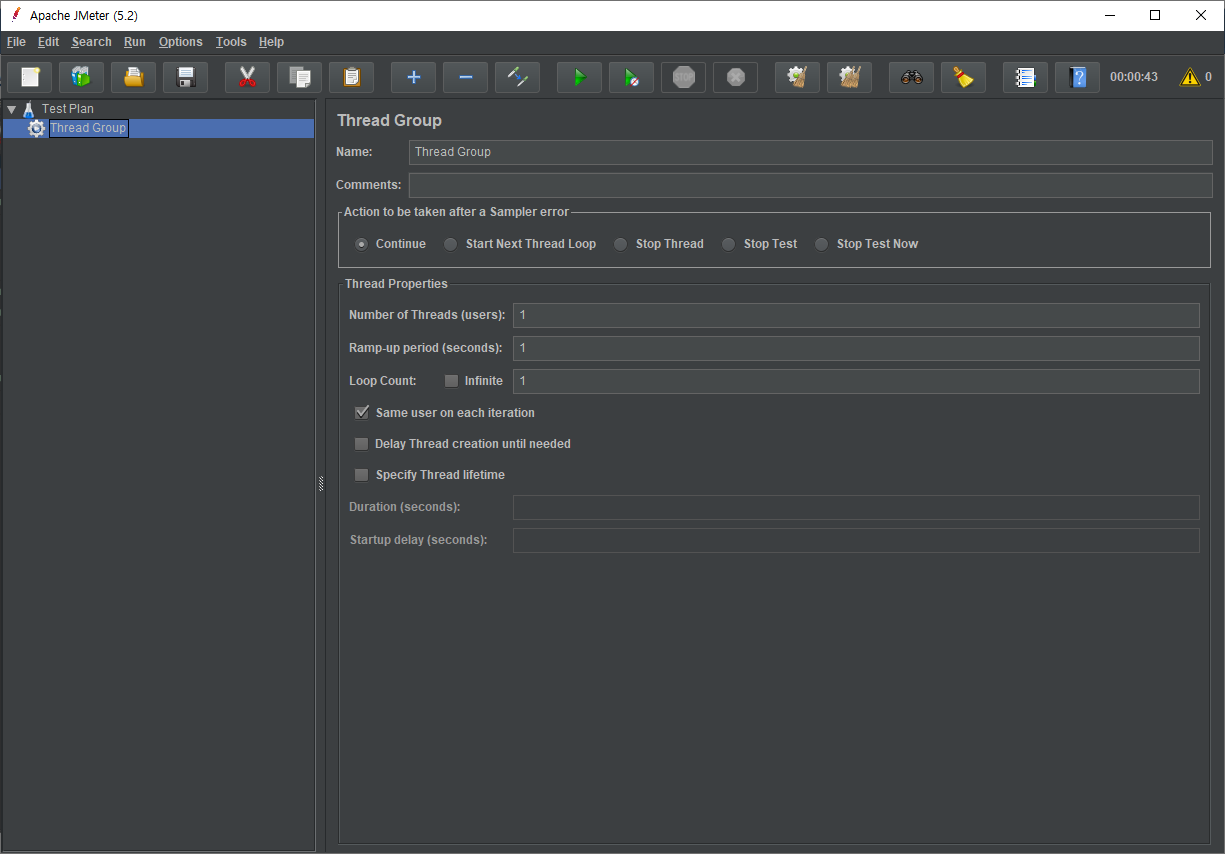Reset search with the yellow brush icon
The image size is (1225, 854).
coord(964,77)
